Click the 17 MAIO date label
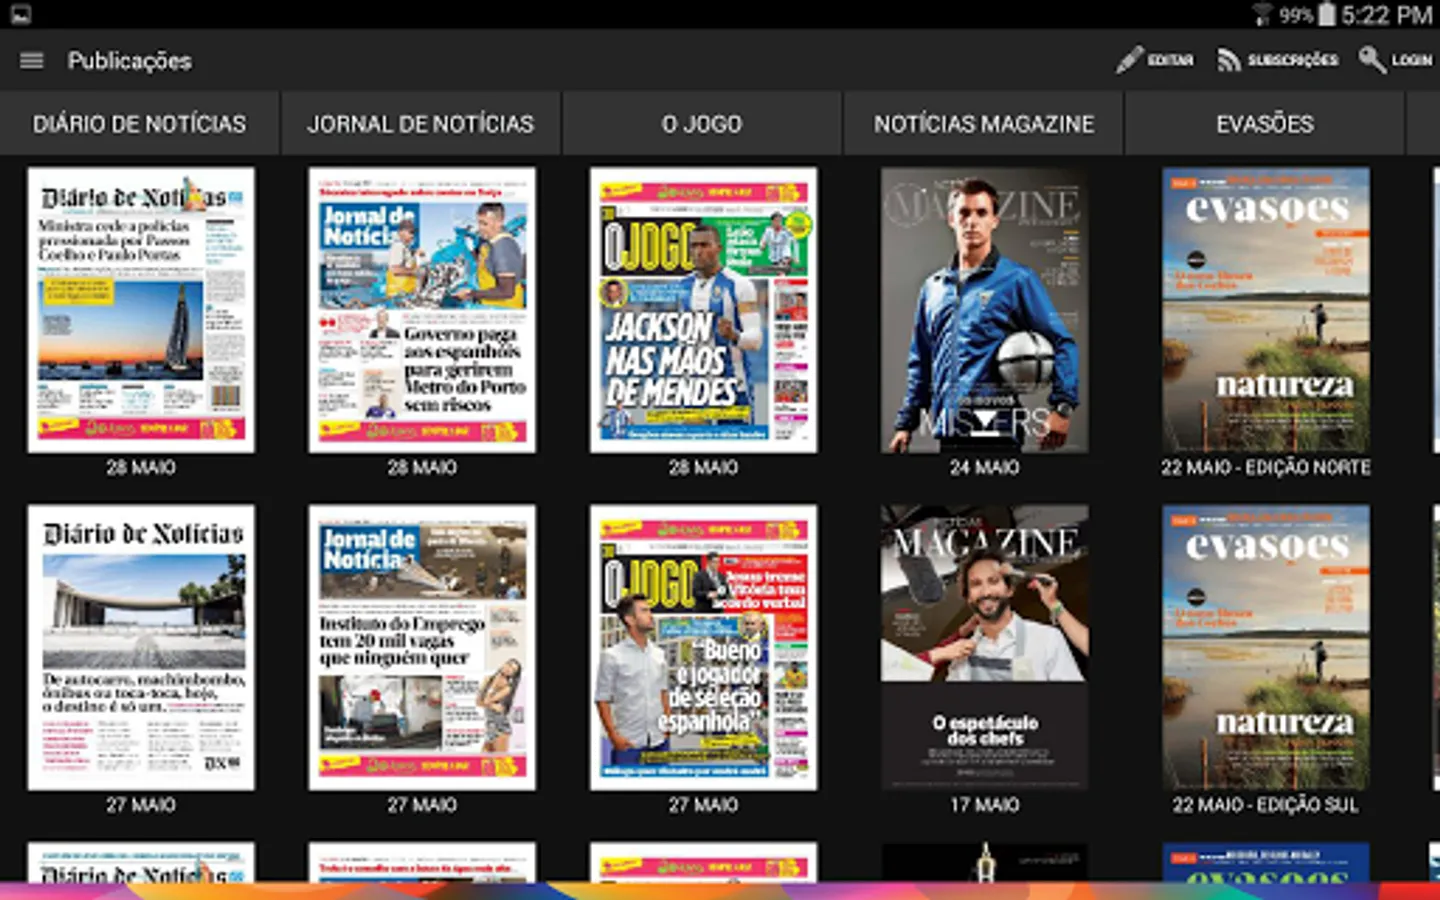The height and width of the screenshot is (900, 1440). pyautogui.click(x=984, y=805)
